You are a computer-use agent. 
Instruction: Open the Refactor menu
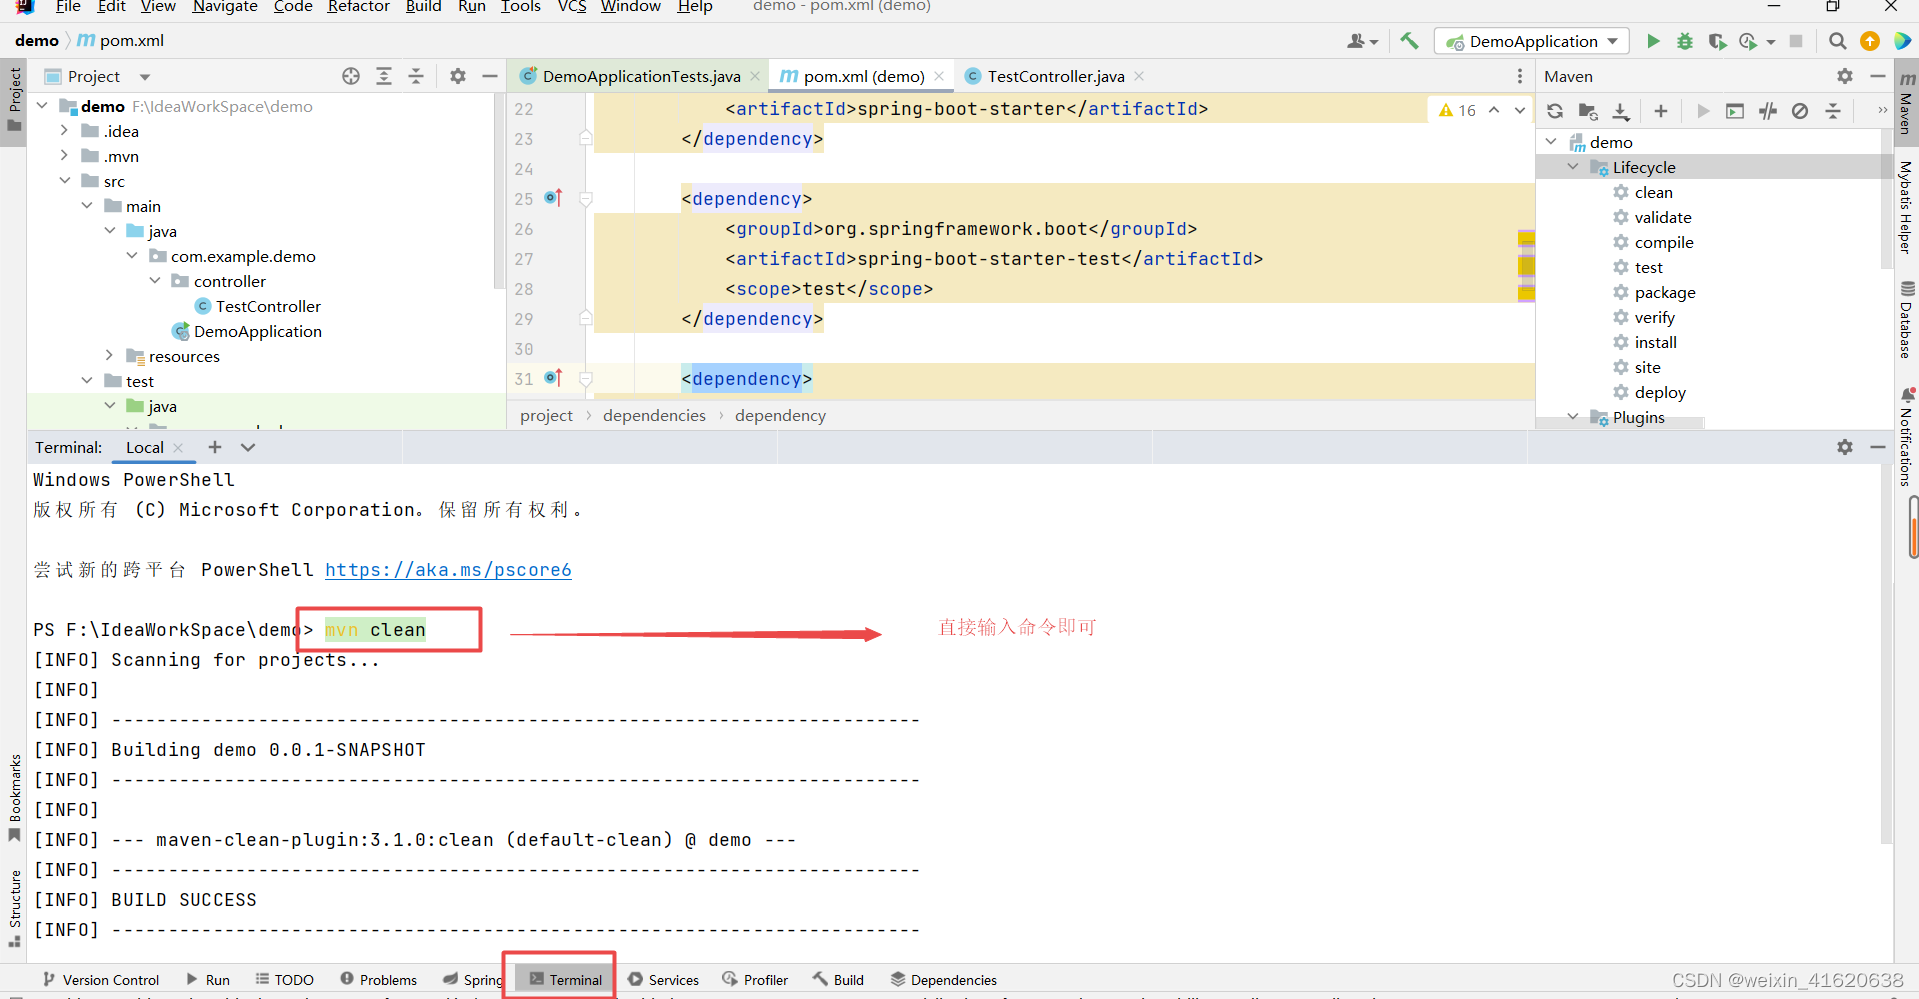[x=358, y=6]
